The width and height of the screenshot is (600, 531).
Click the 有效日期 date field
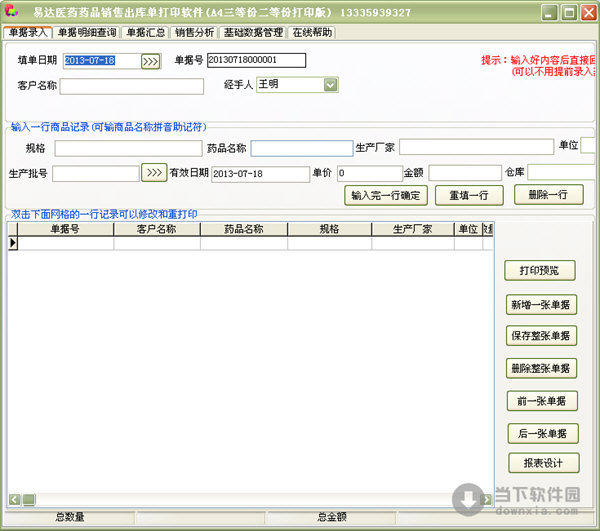[x=260, y=174]
